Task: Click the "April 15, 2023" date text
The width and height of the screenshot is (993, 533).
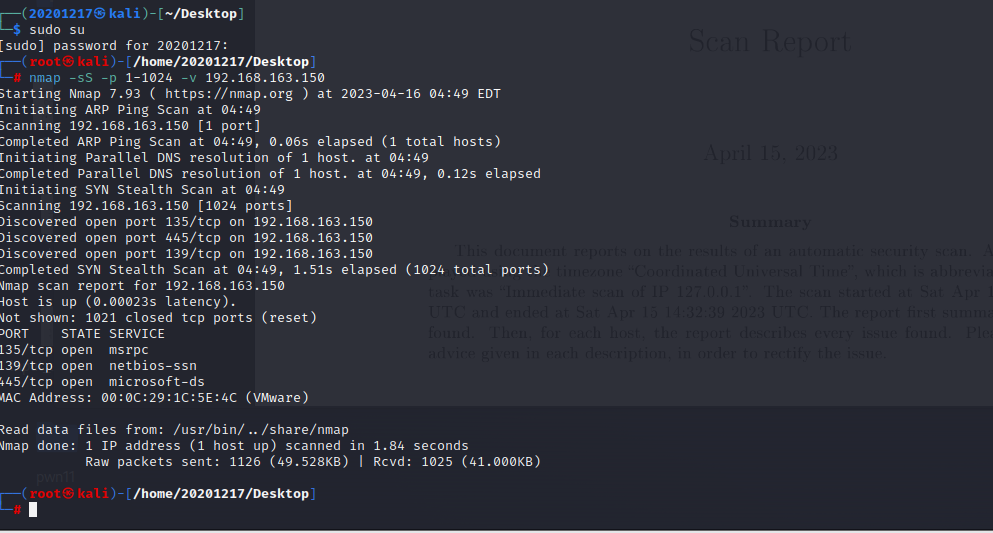Action: click(x=770, y=153)
